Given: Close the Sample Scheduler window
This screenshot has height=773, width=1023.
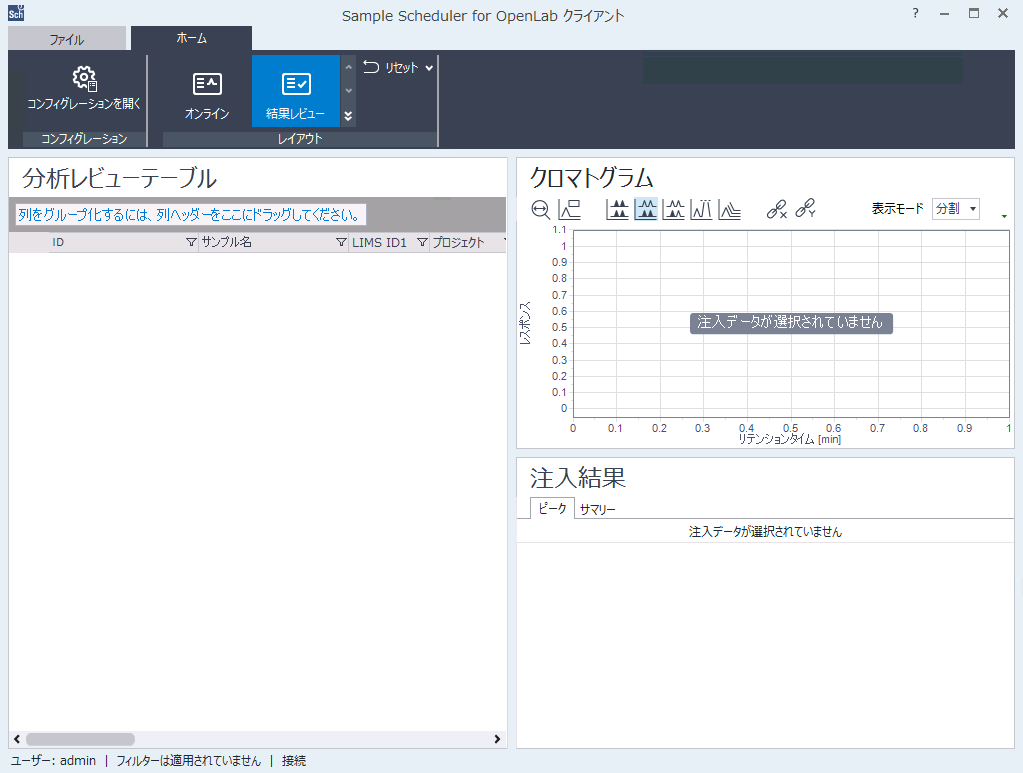Looking at the screenshot, I should click(1003, 13).
